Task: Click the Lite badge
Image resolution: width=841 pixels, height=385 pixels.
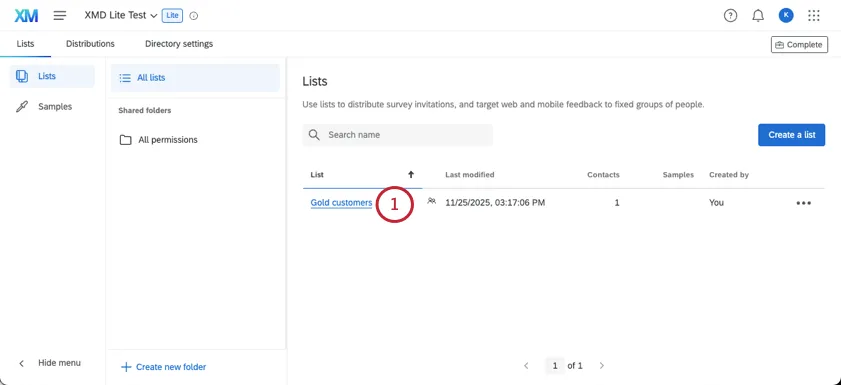Action: tap(172, 16)
